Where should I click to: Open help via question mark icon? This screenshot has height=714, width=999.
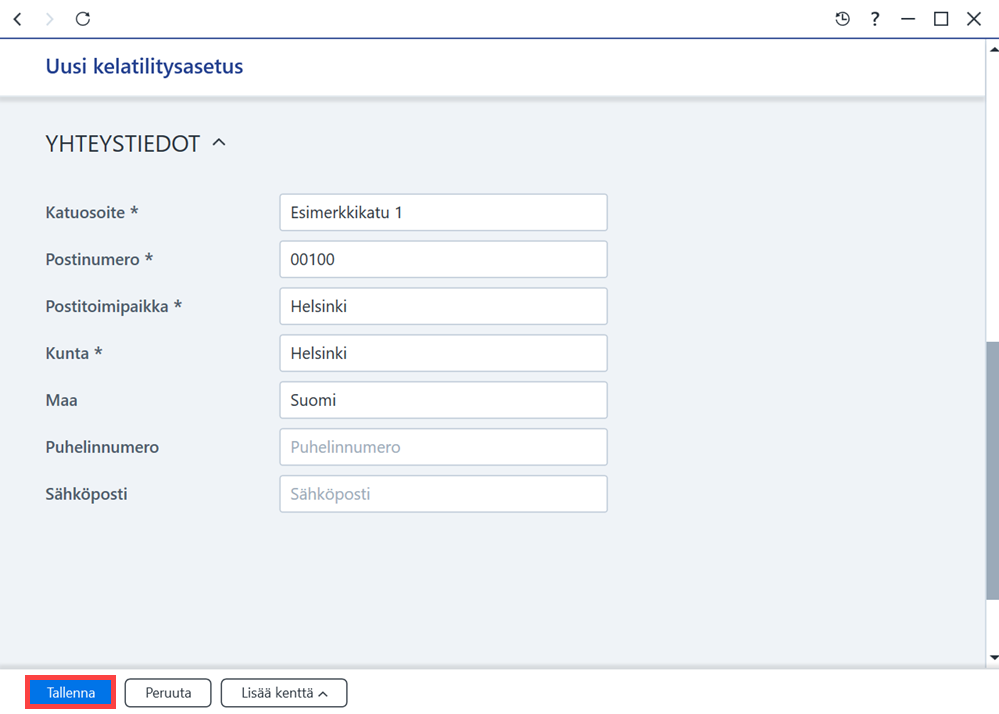tap(875, 19)
